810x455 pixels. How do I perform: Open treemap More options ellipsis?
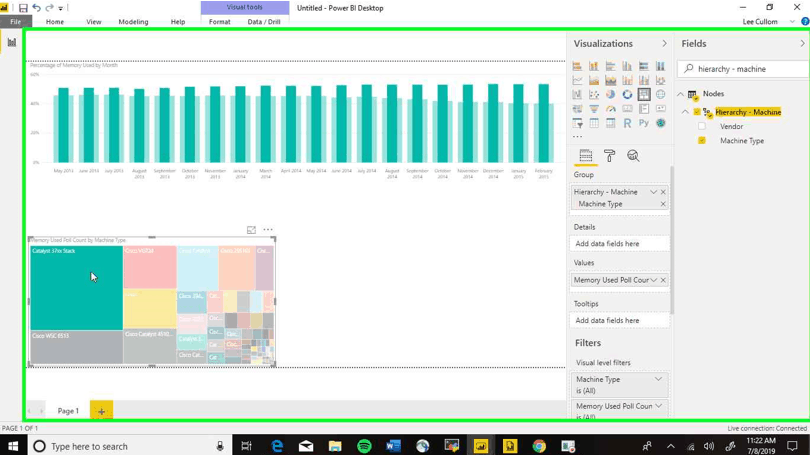[268, 230]
